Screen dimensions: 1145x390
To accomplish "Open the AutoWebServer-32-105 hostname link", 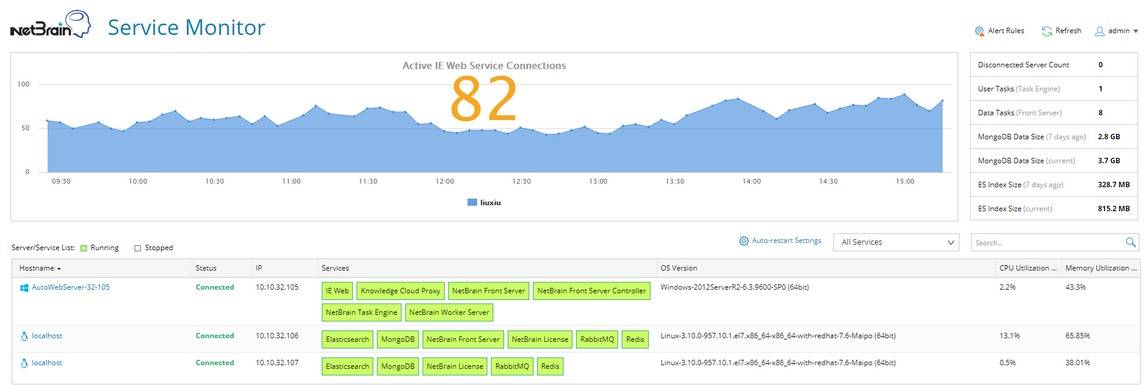I will coord(71,288).
